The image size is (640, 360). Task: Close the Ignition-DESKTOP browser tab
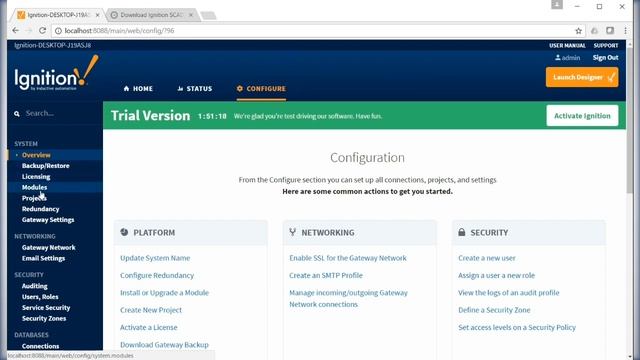click(98, 15)
